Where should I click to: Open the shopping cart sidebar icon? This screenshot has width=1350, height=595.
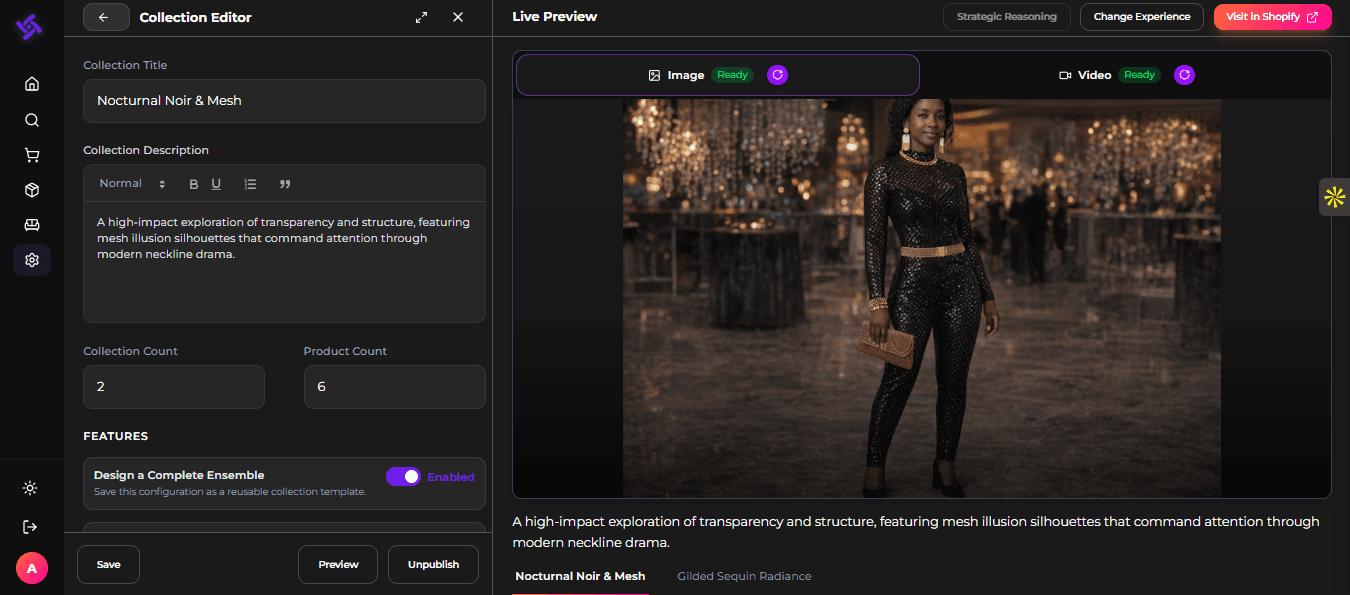tap(32, 155)
